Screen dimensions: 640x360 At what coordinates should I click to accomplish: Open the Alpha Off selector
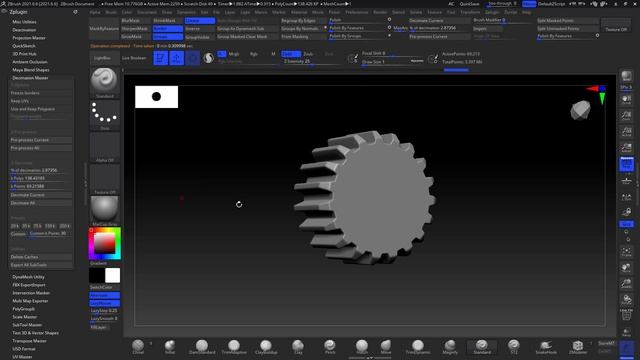pos(104,147)
